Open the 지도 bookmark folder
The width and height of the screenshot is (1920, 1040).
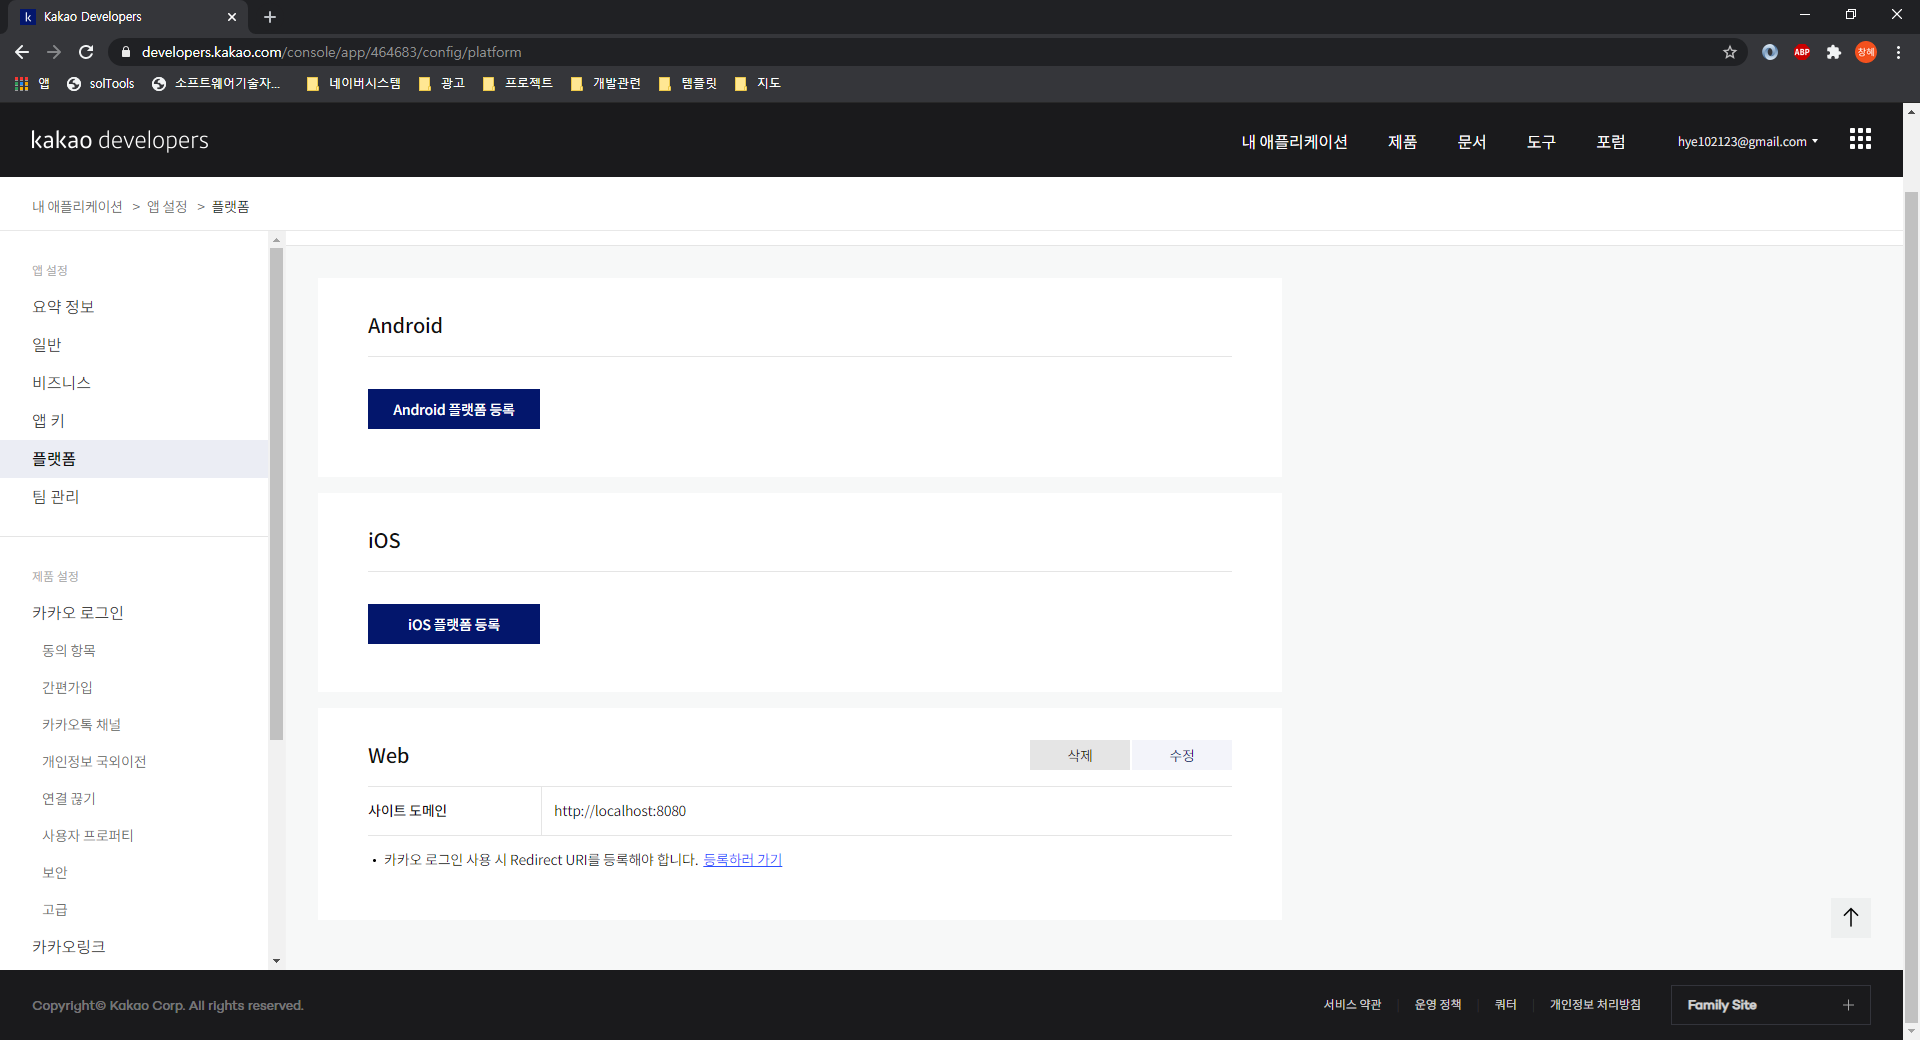coord(757,83)
